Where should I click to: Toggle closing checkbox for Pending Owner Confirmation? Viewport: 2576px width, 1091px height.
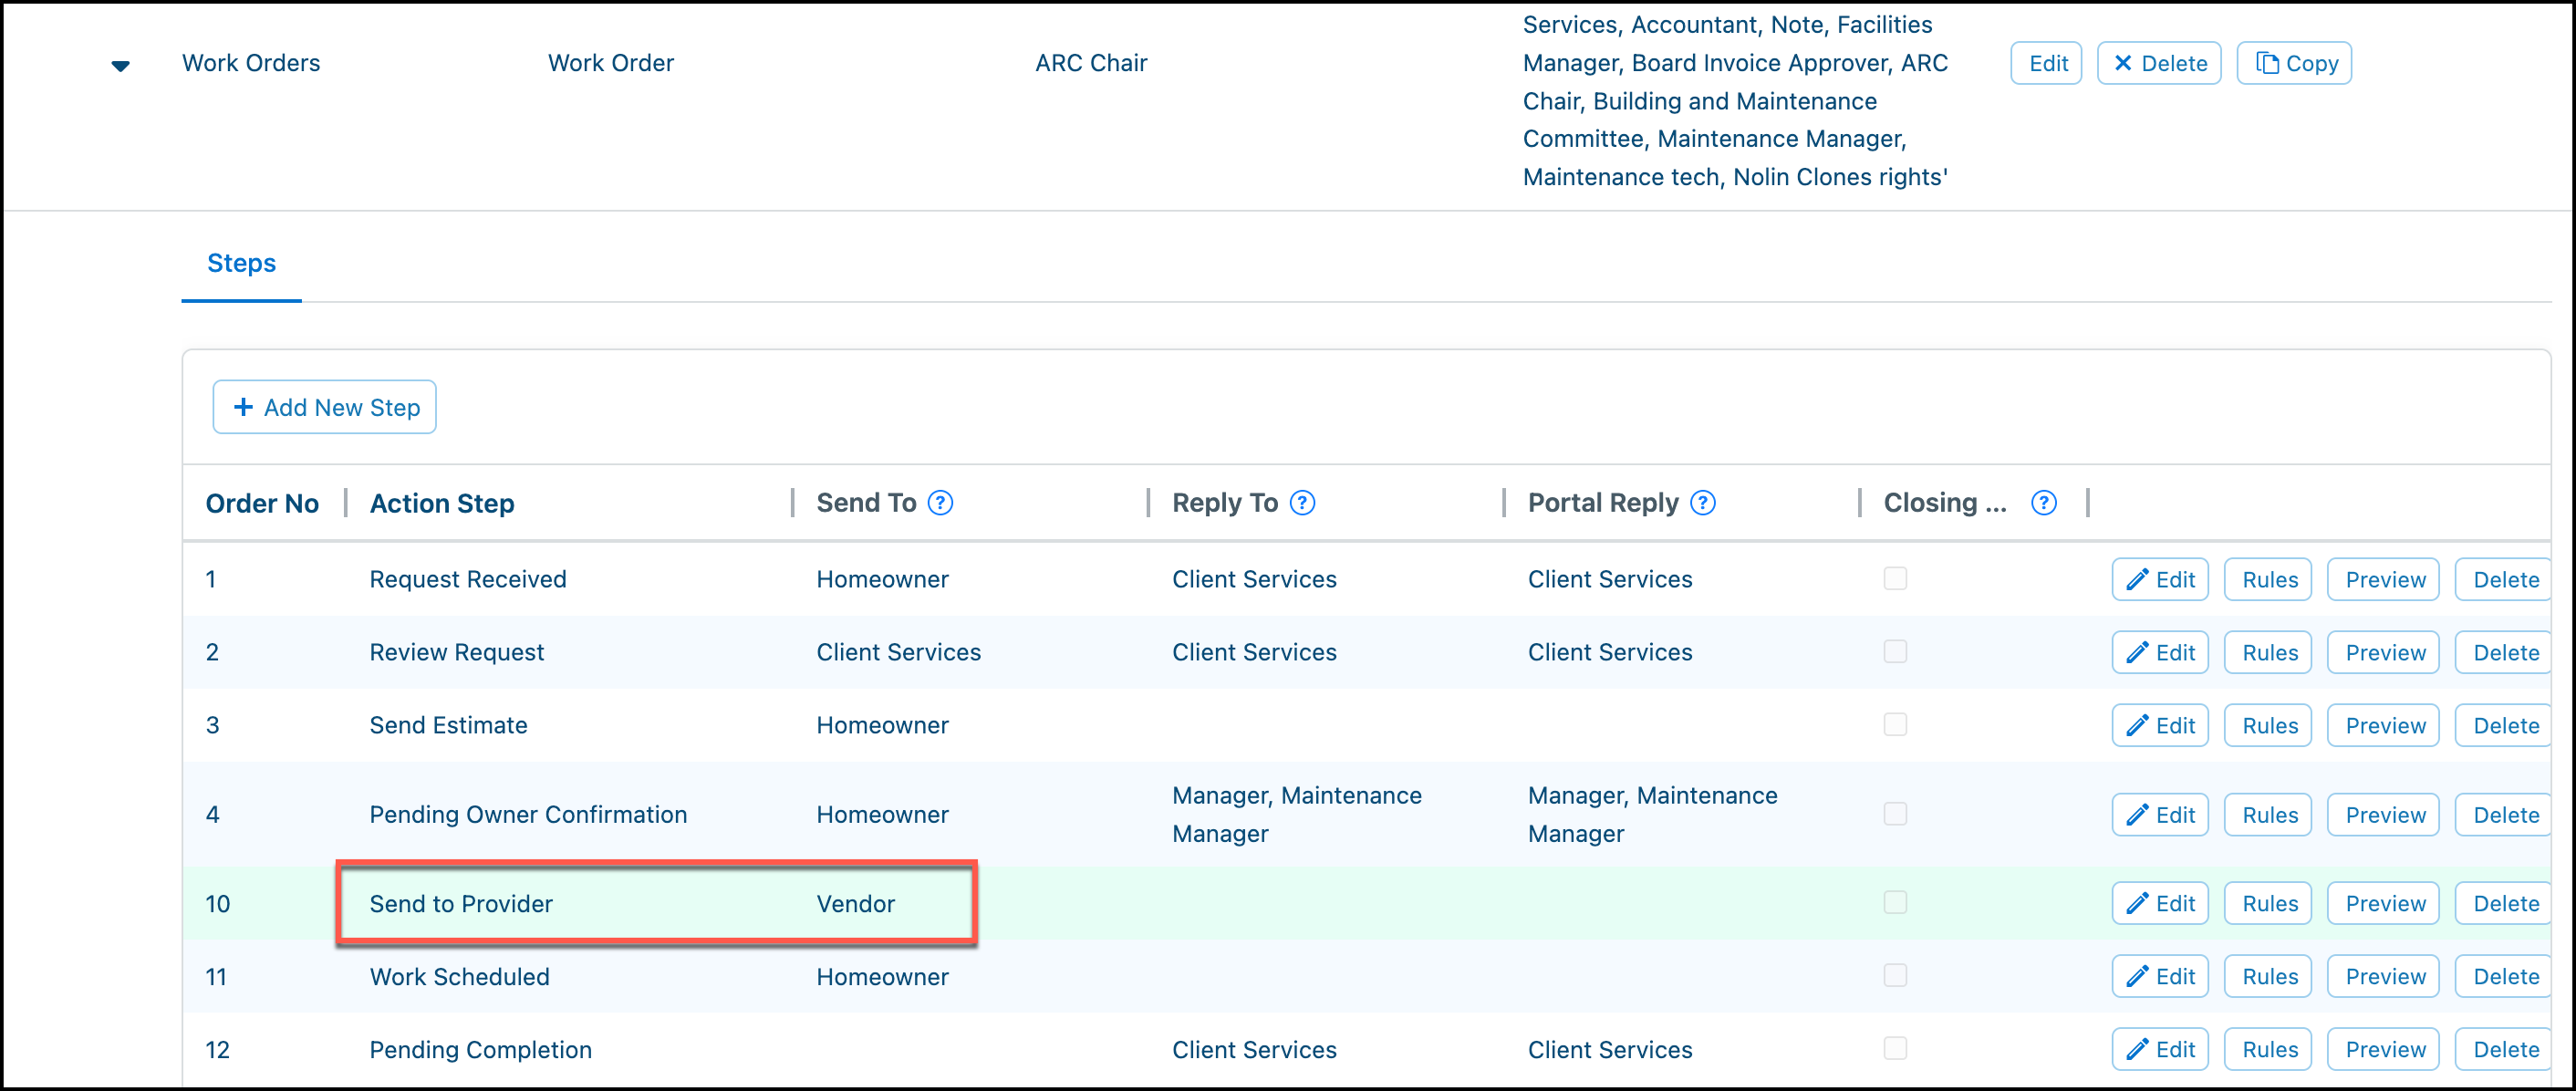pyautogui.click(x=1895, y=814)
